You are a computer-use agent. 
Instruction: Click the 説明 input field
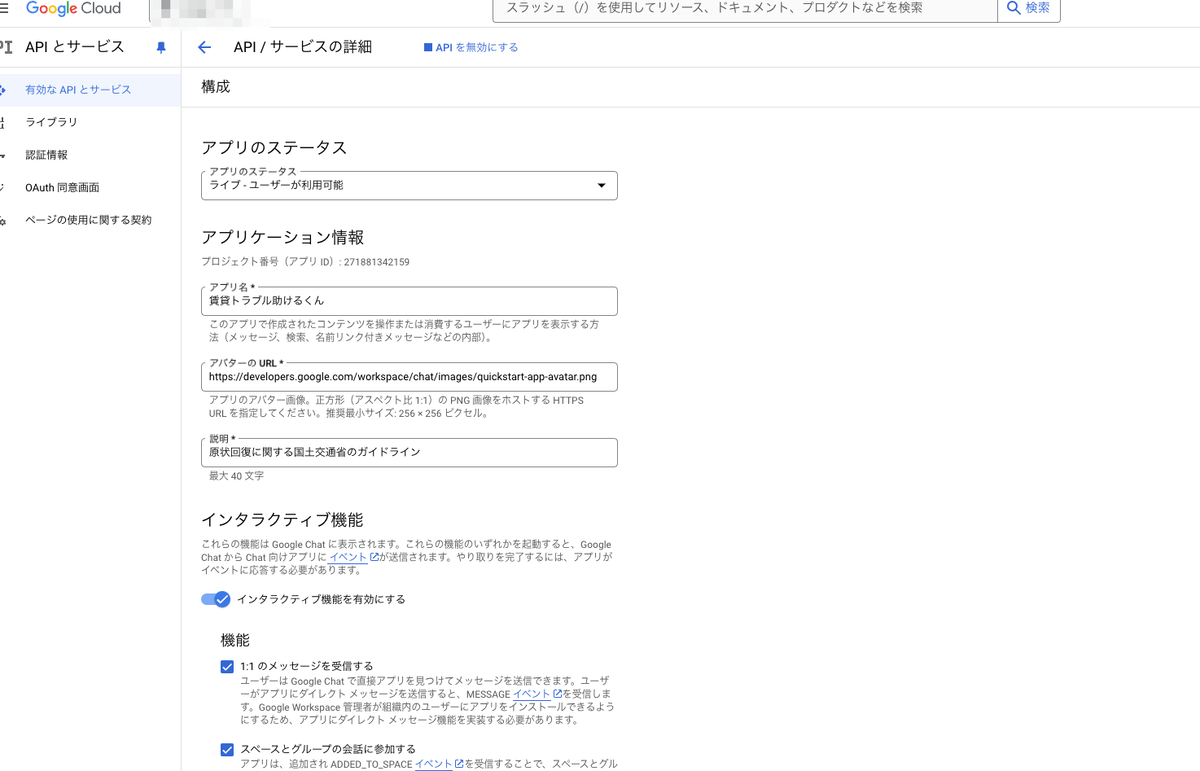pos(409,452)
